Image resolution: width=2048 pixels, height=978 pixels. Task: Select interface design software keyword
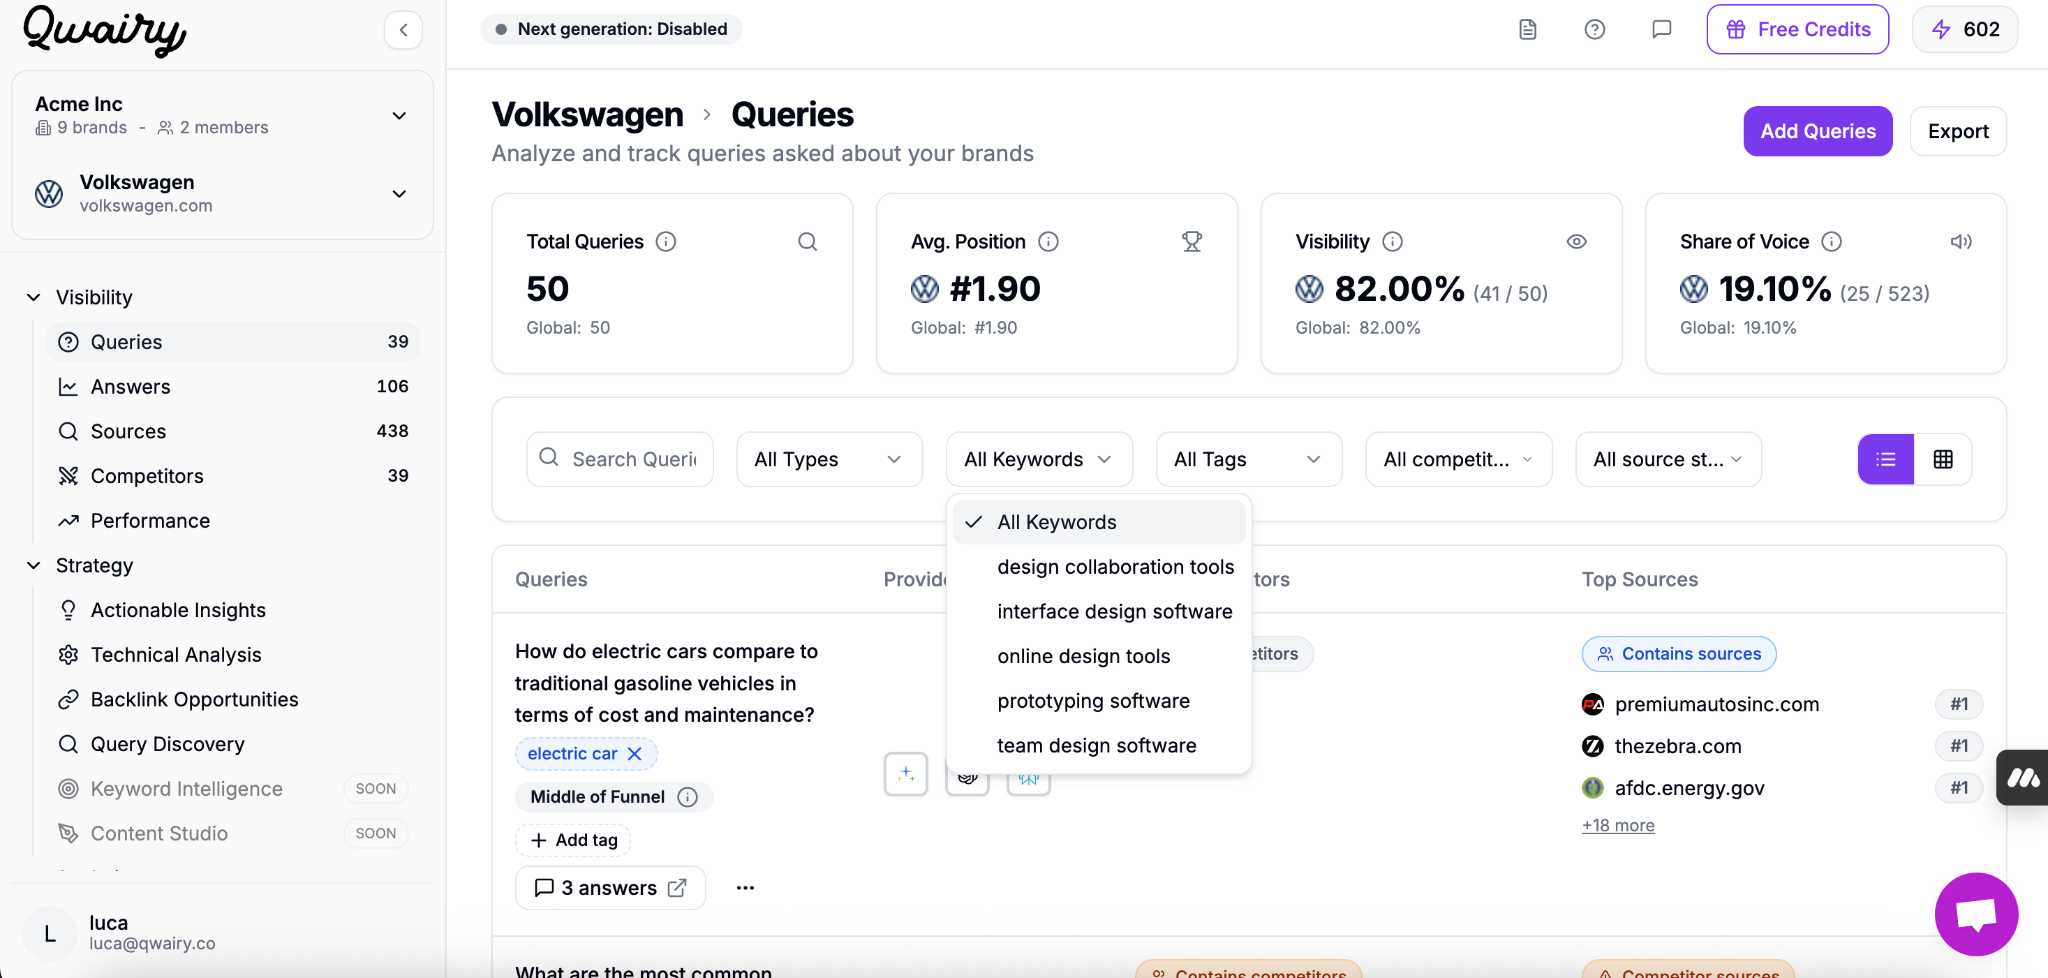1099,612
